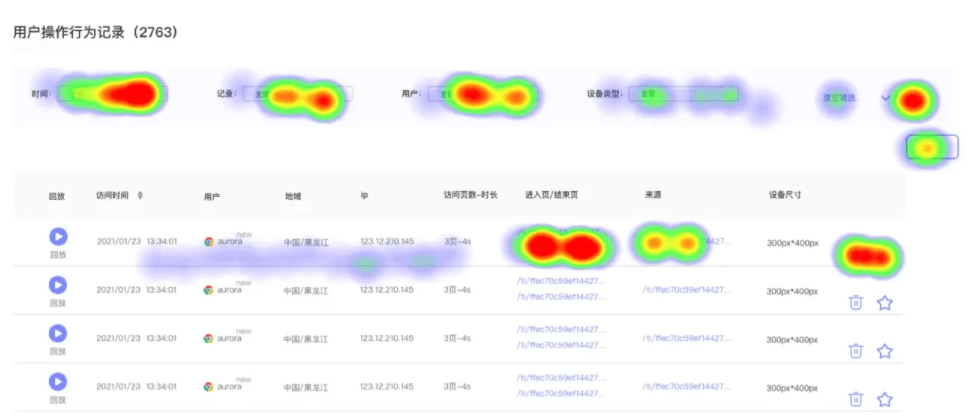Play back the third record's session

coord(58,333)
